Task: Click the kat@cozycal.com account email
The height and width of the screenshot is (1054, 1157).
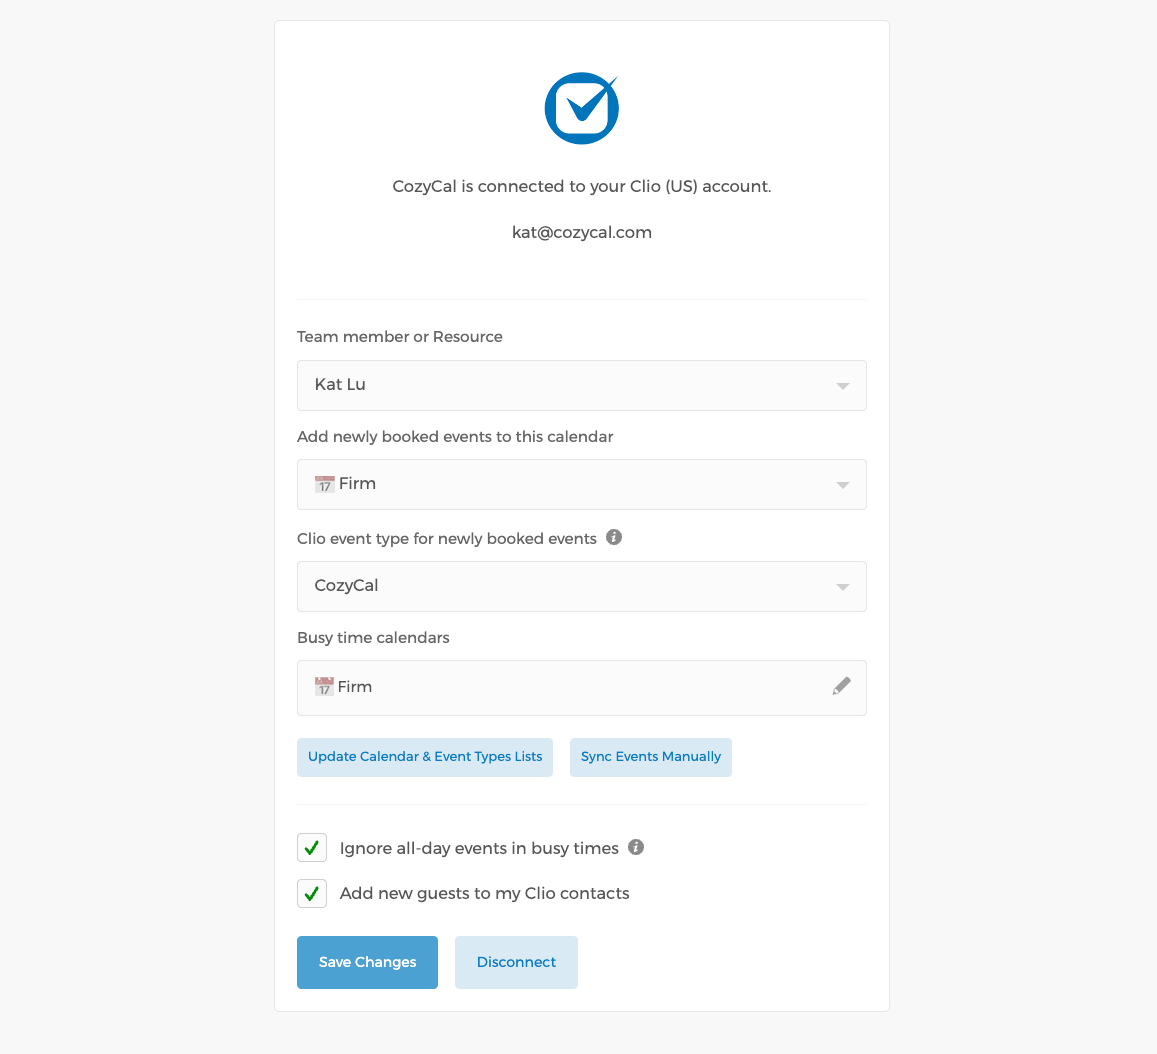Action: [x=582, y=232]
